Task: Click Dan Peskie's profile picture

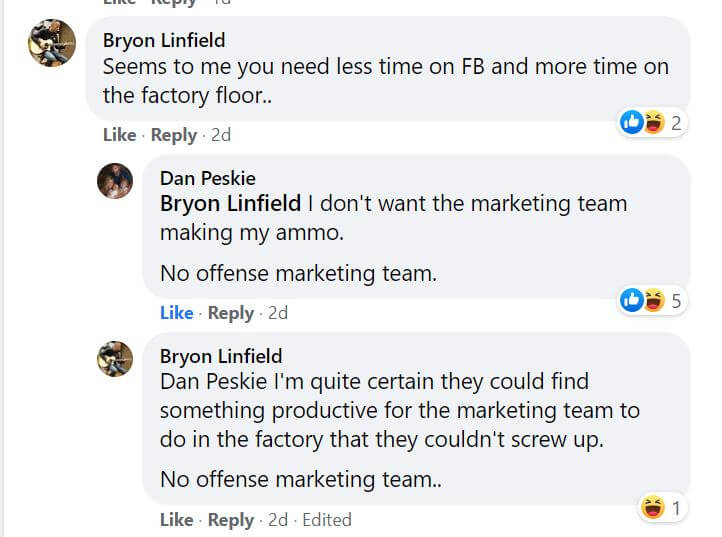Action: [x=115, y=181]
